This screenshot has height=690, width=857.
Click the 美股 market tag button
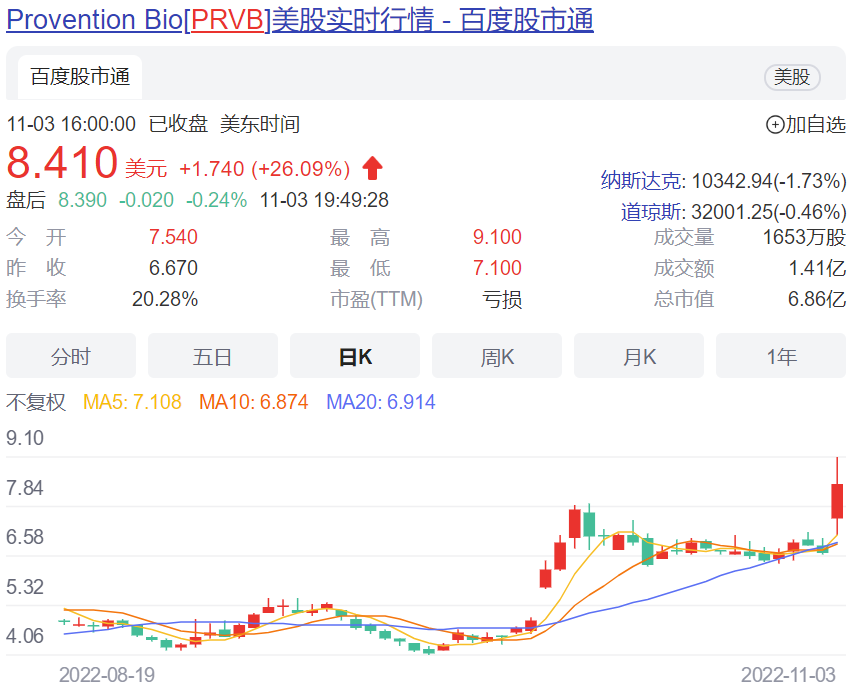coord(792,77)
